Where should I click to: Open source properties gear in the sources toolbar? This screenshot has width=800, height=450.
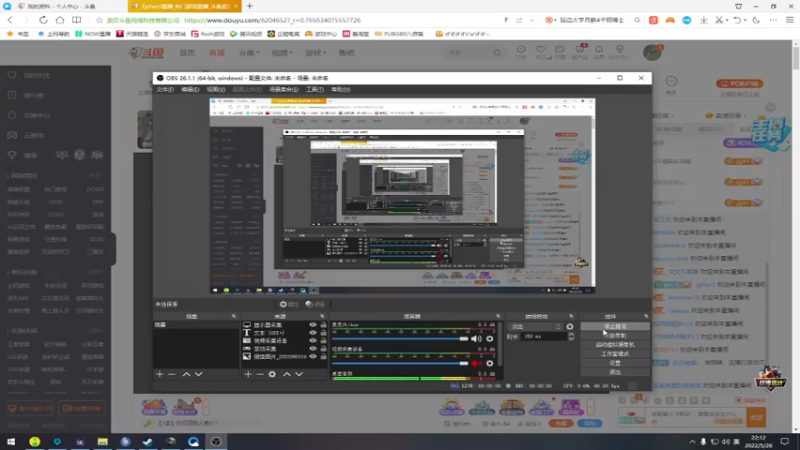tap(272, 374)
